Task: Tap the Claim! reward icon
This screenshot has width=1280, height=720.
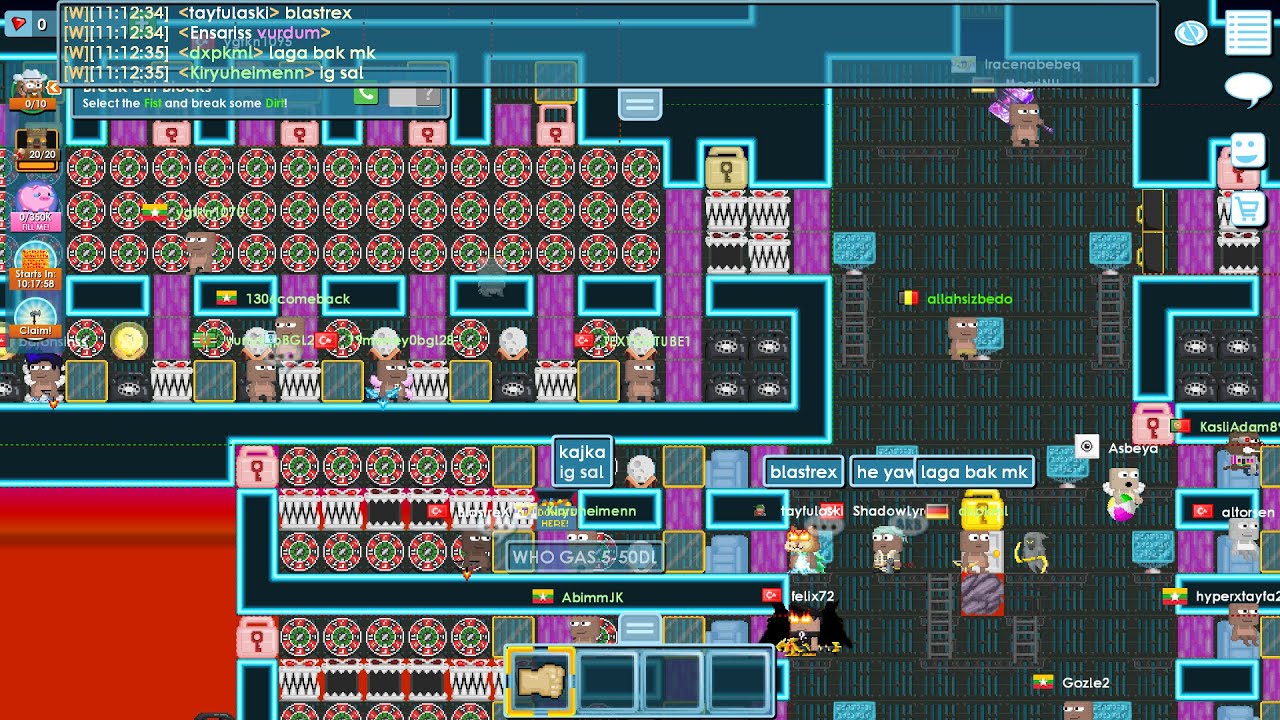Action: (x=35, y=320)
